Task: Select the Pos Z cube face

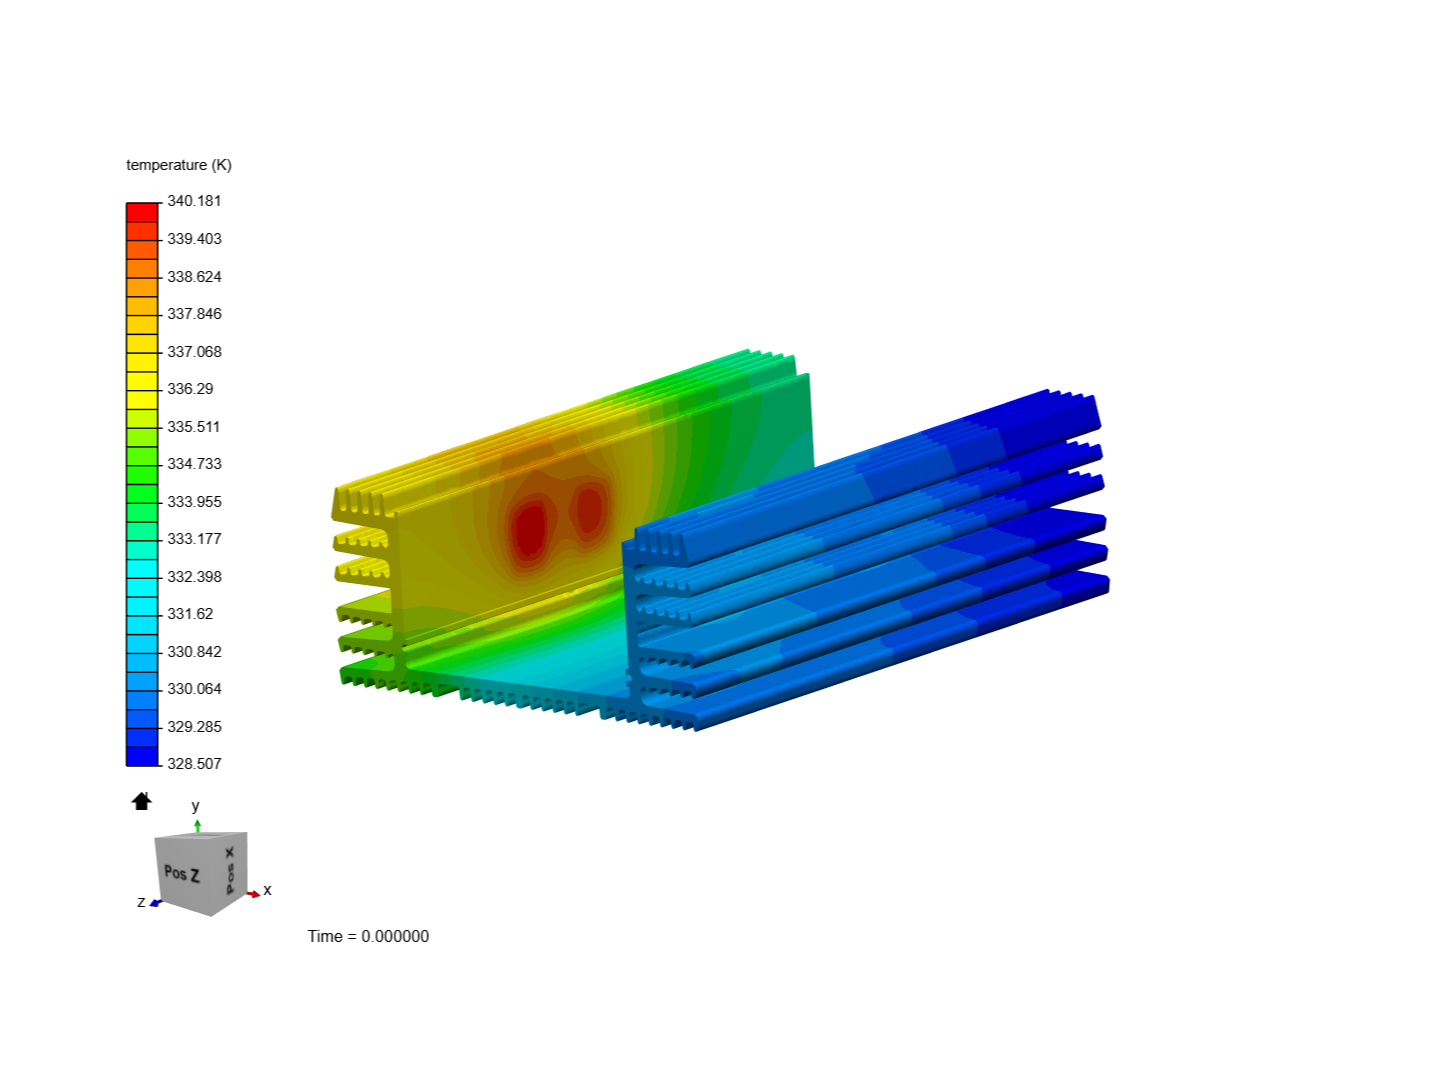Action: pos(183,873)
